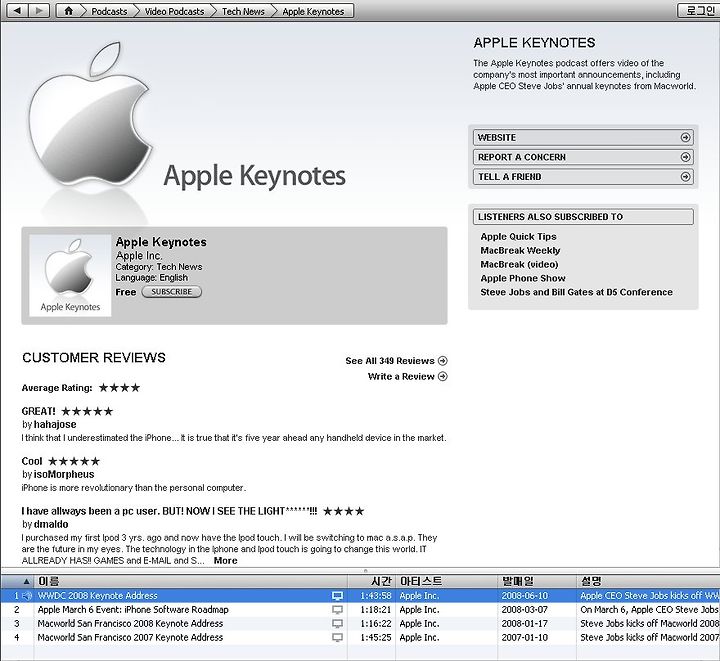Open reviewer dmaldo profile

tap(51, 524)
